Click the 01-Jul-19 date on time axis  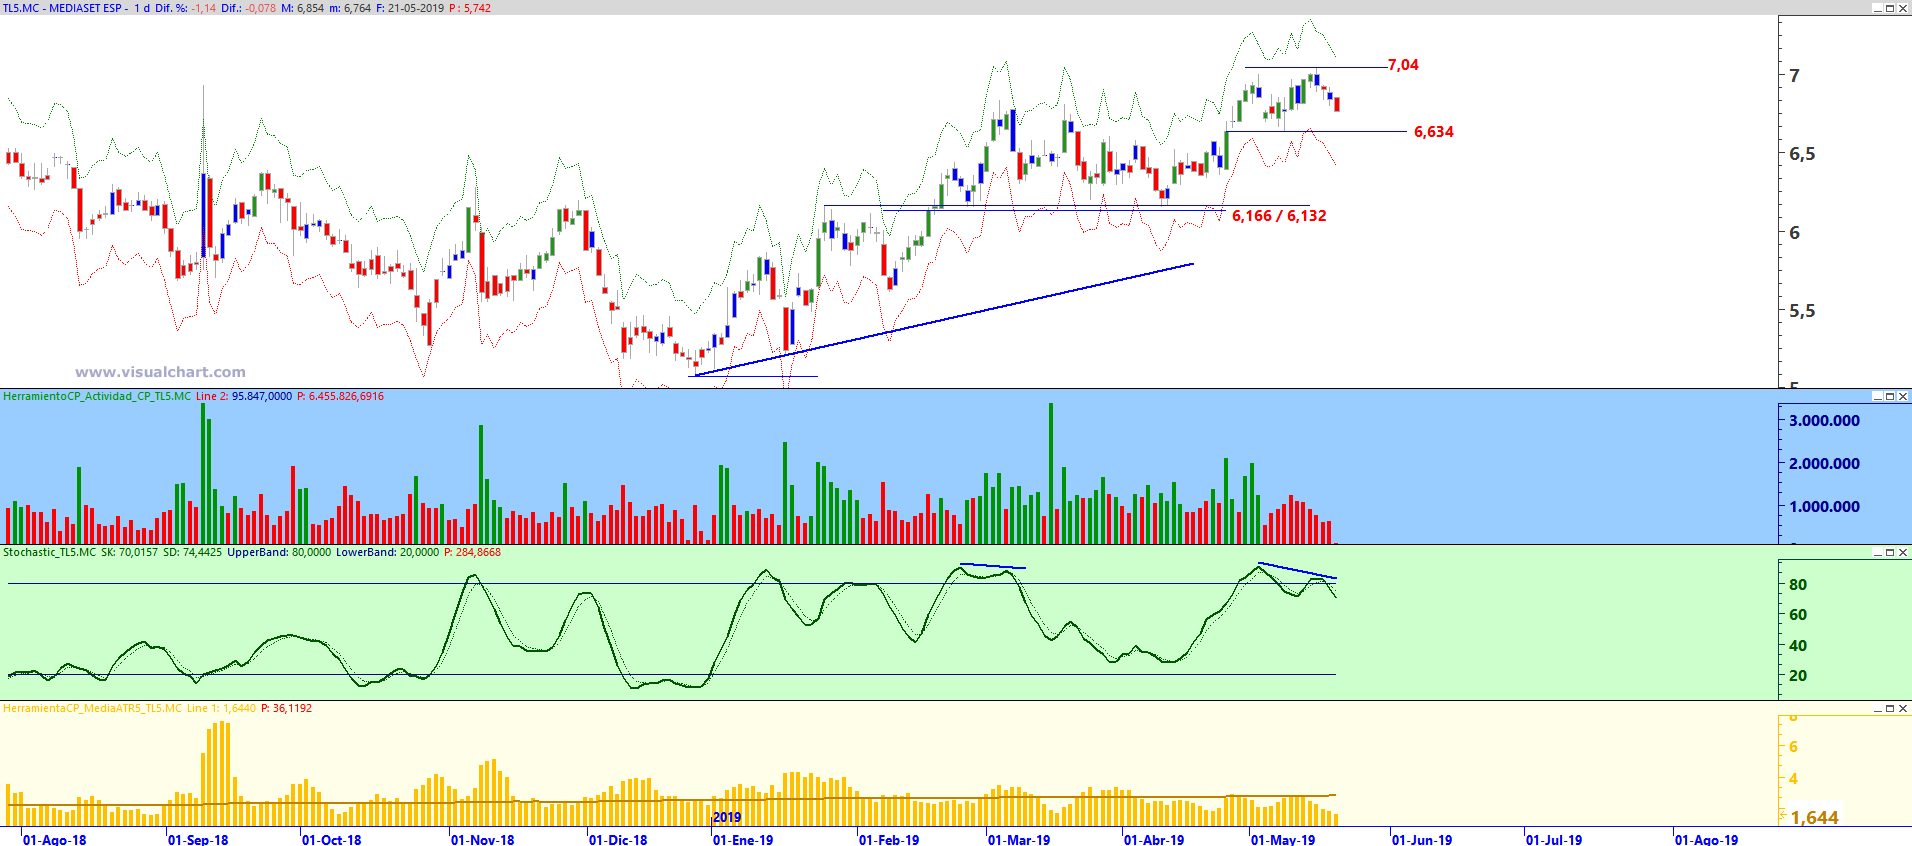point(1554,840)
